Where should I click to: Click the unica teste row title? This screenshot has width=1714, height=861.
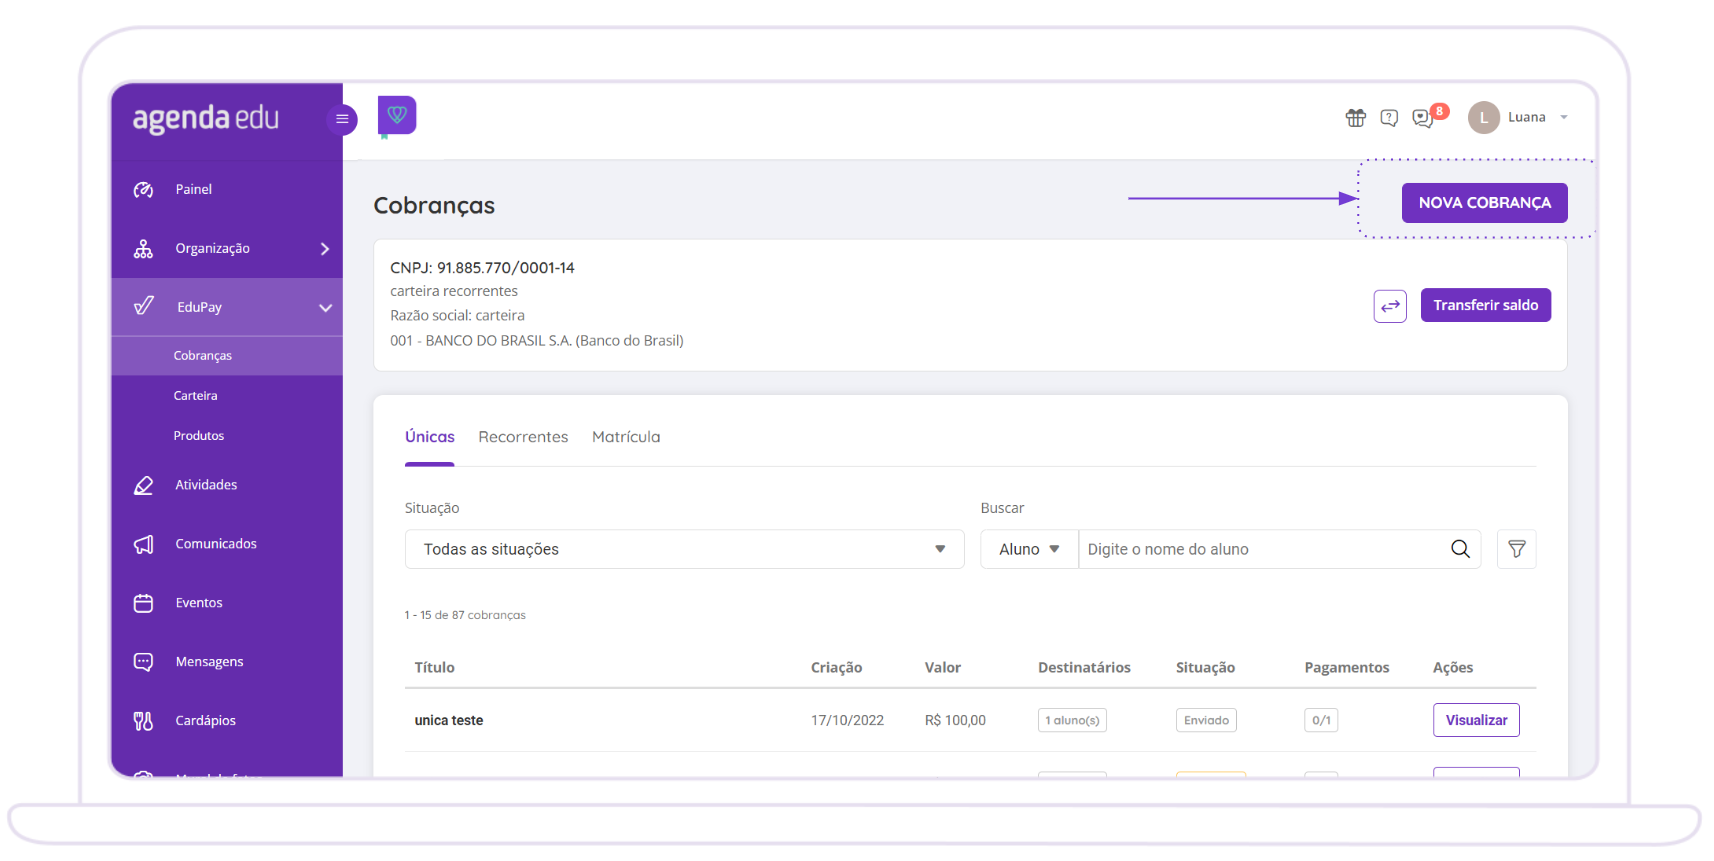click(x=449, y=720)
